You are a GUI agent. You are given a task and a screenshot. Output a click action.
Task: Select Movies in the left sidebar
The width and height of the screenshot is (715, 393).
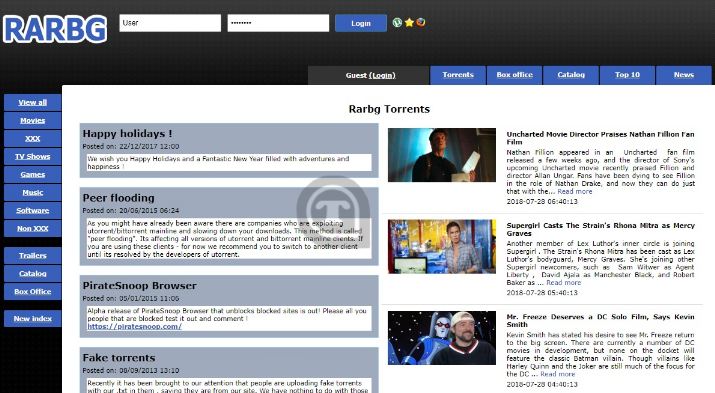[32, 120]
